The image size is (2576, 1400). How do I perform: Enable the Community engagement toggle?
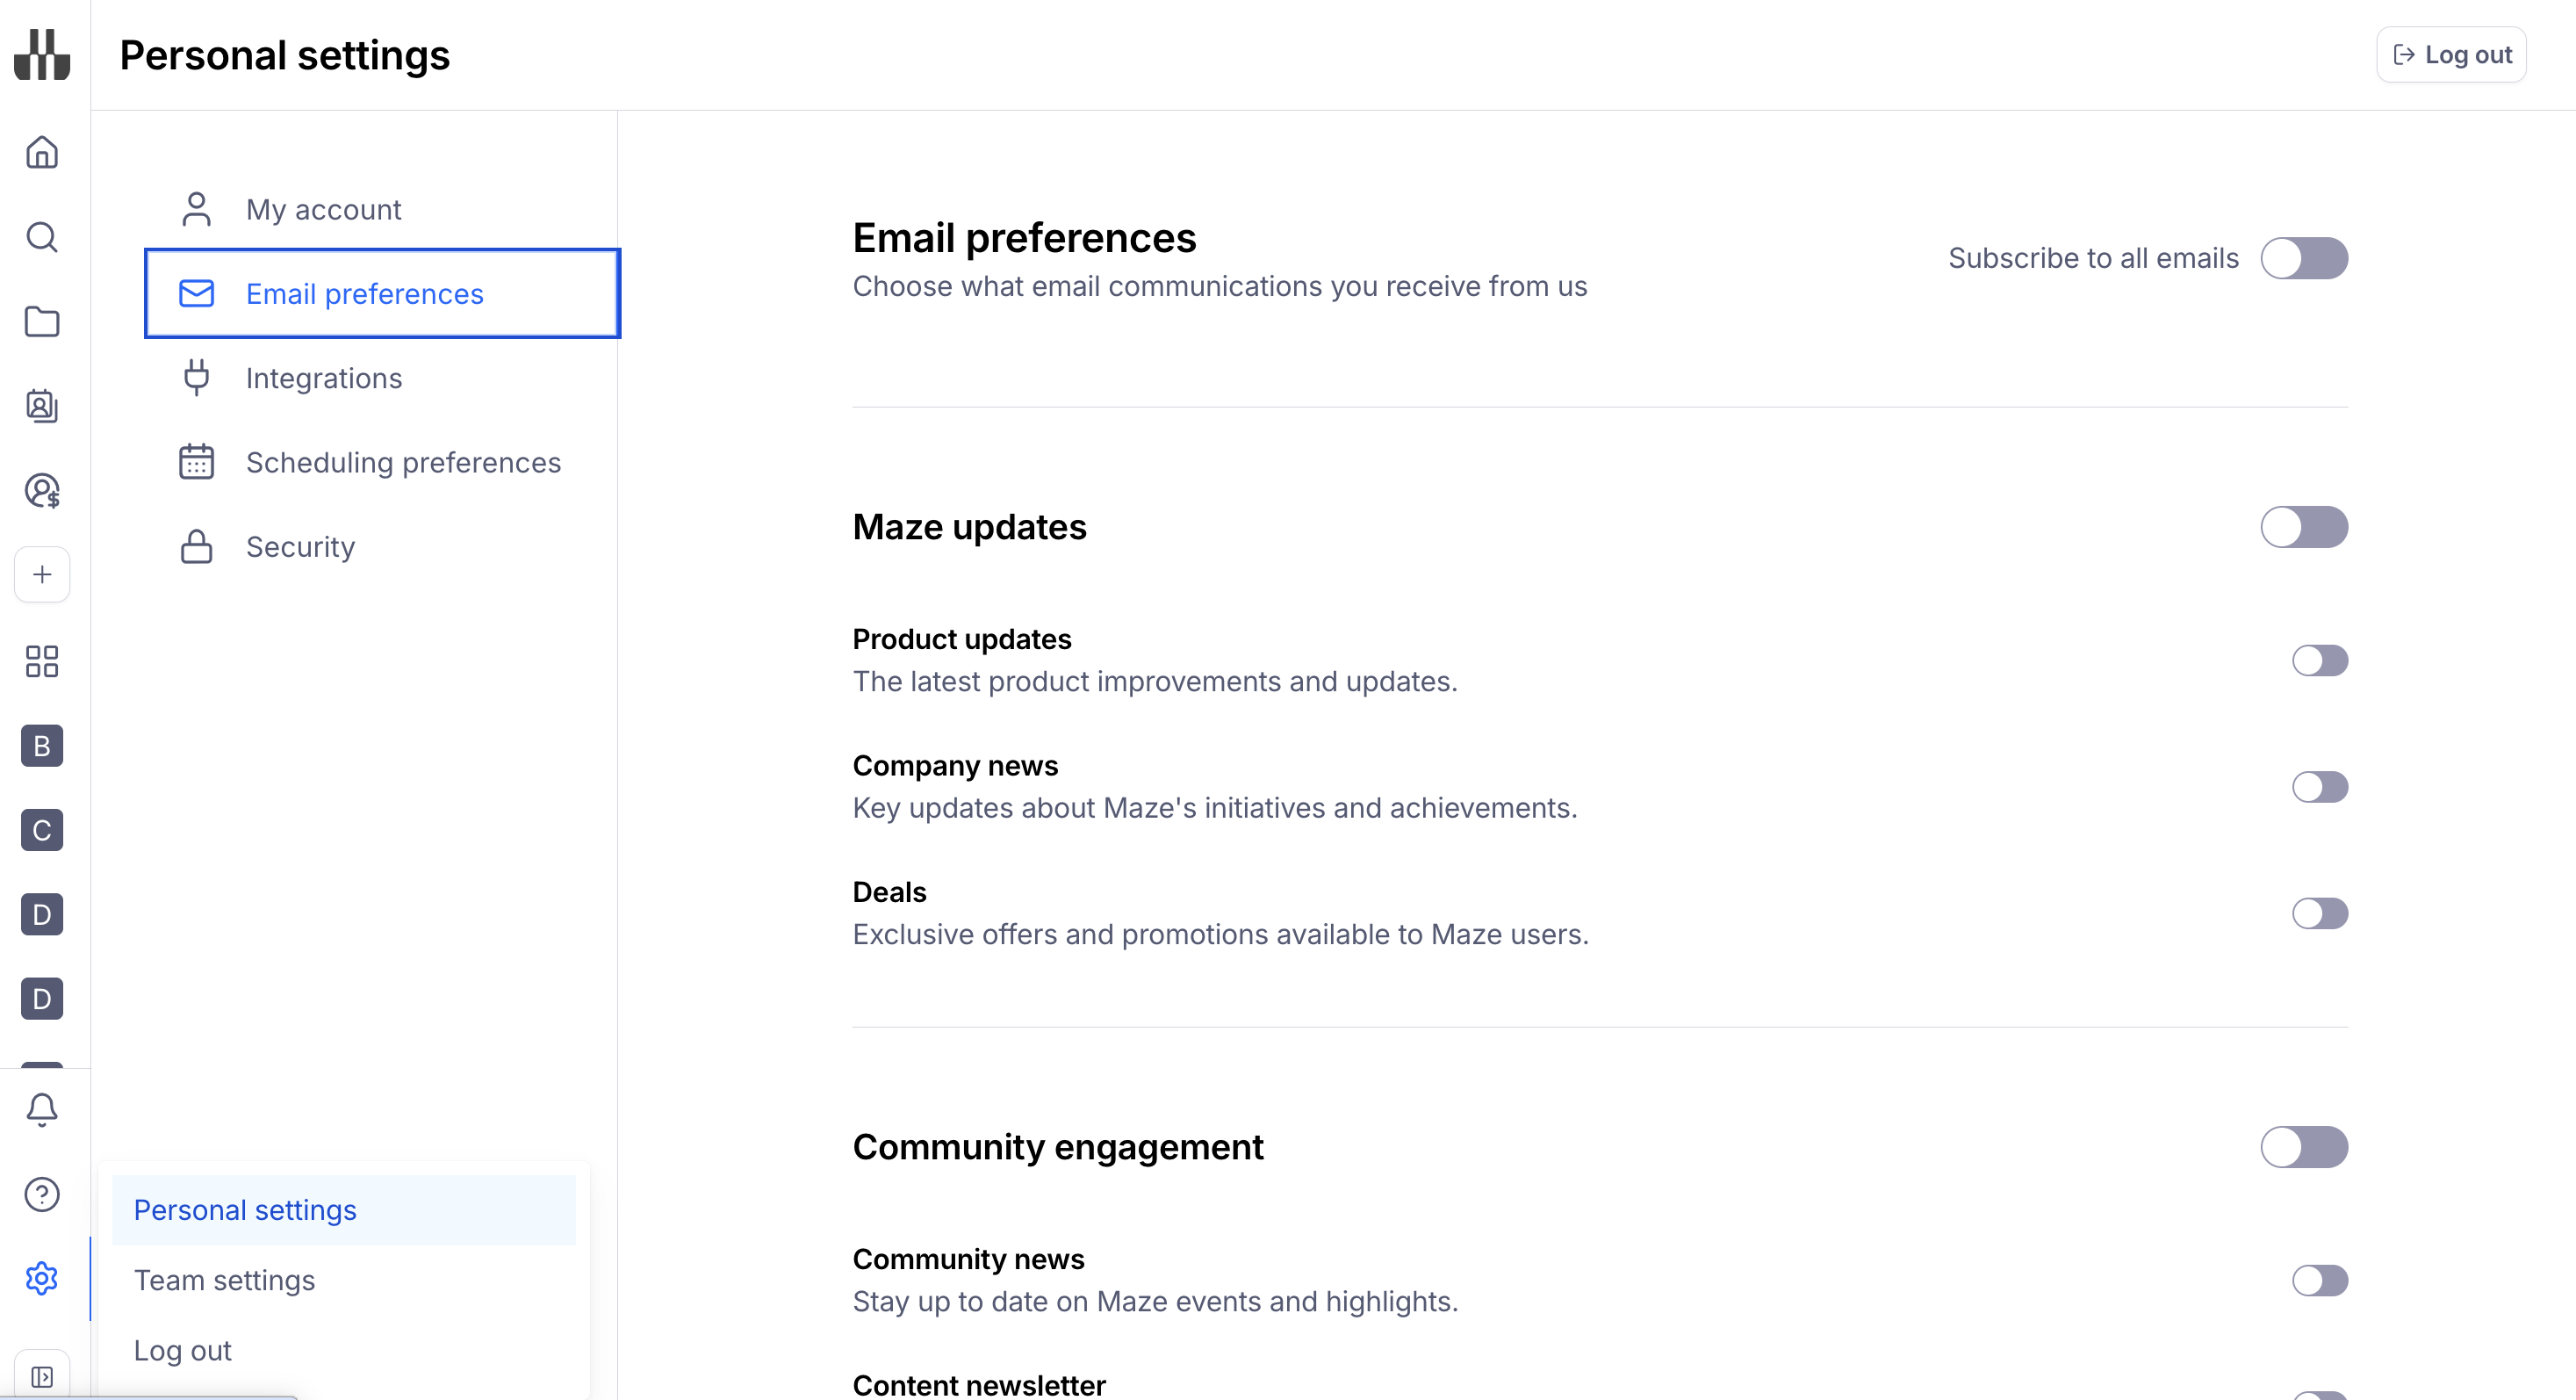[2304, 1147]
